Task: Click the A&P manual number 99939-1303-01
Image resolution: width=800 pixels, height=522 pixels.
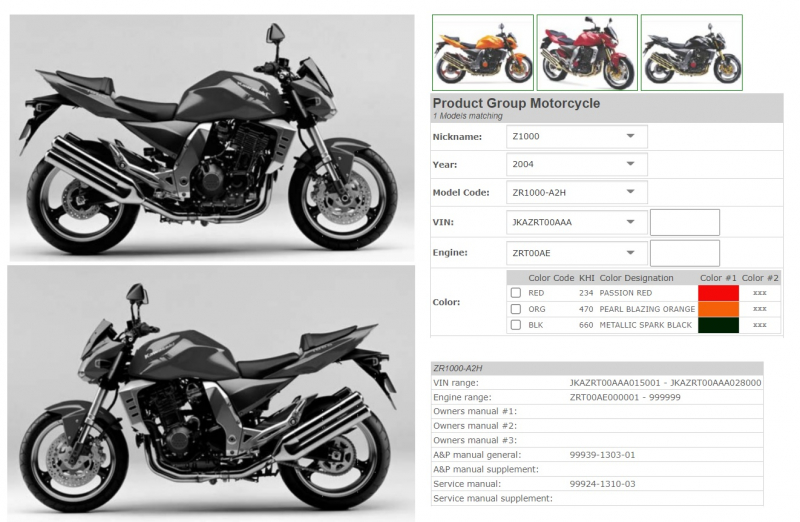Action: click(603, 455)
